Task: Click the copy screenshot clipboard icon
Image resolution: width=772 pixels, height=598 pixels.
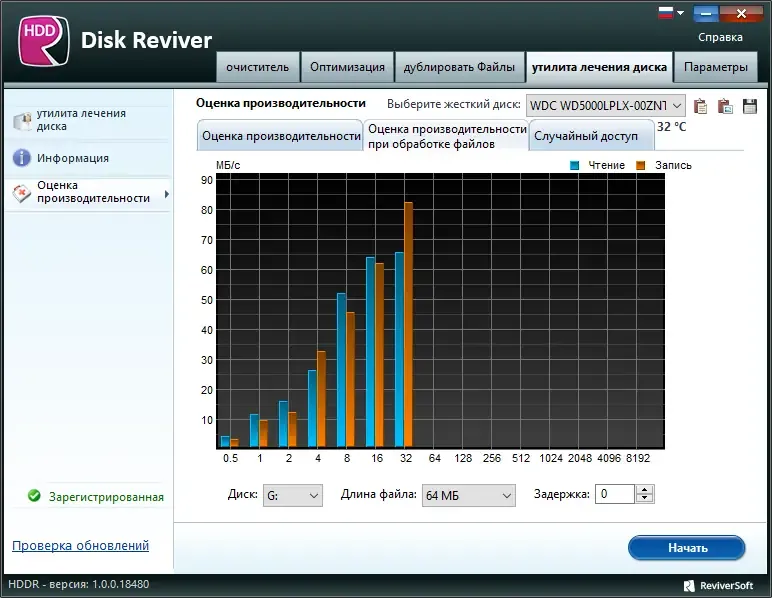Action: [725, 106]
